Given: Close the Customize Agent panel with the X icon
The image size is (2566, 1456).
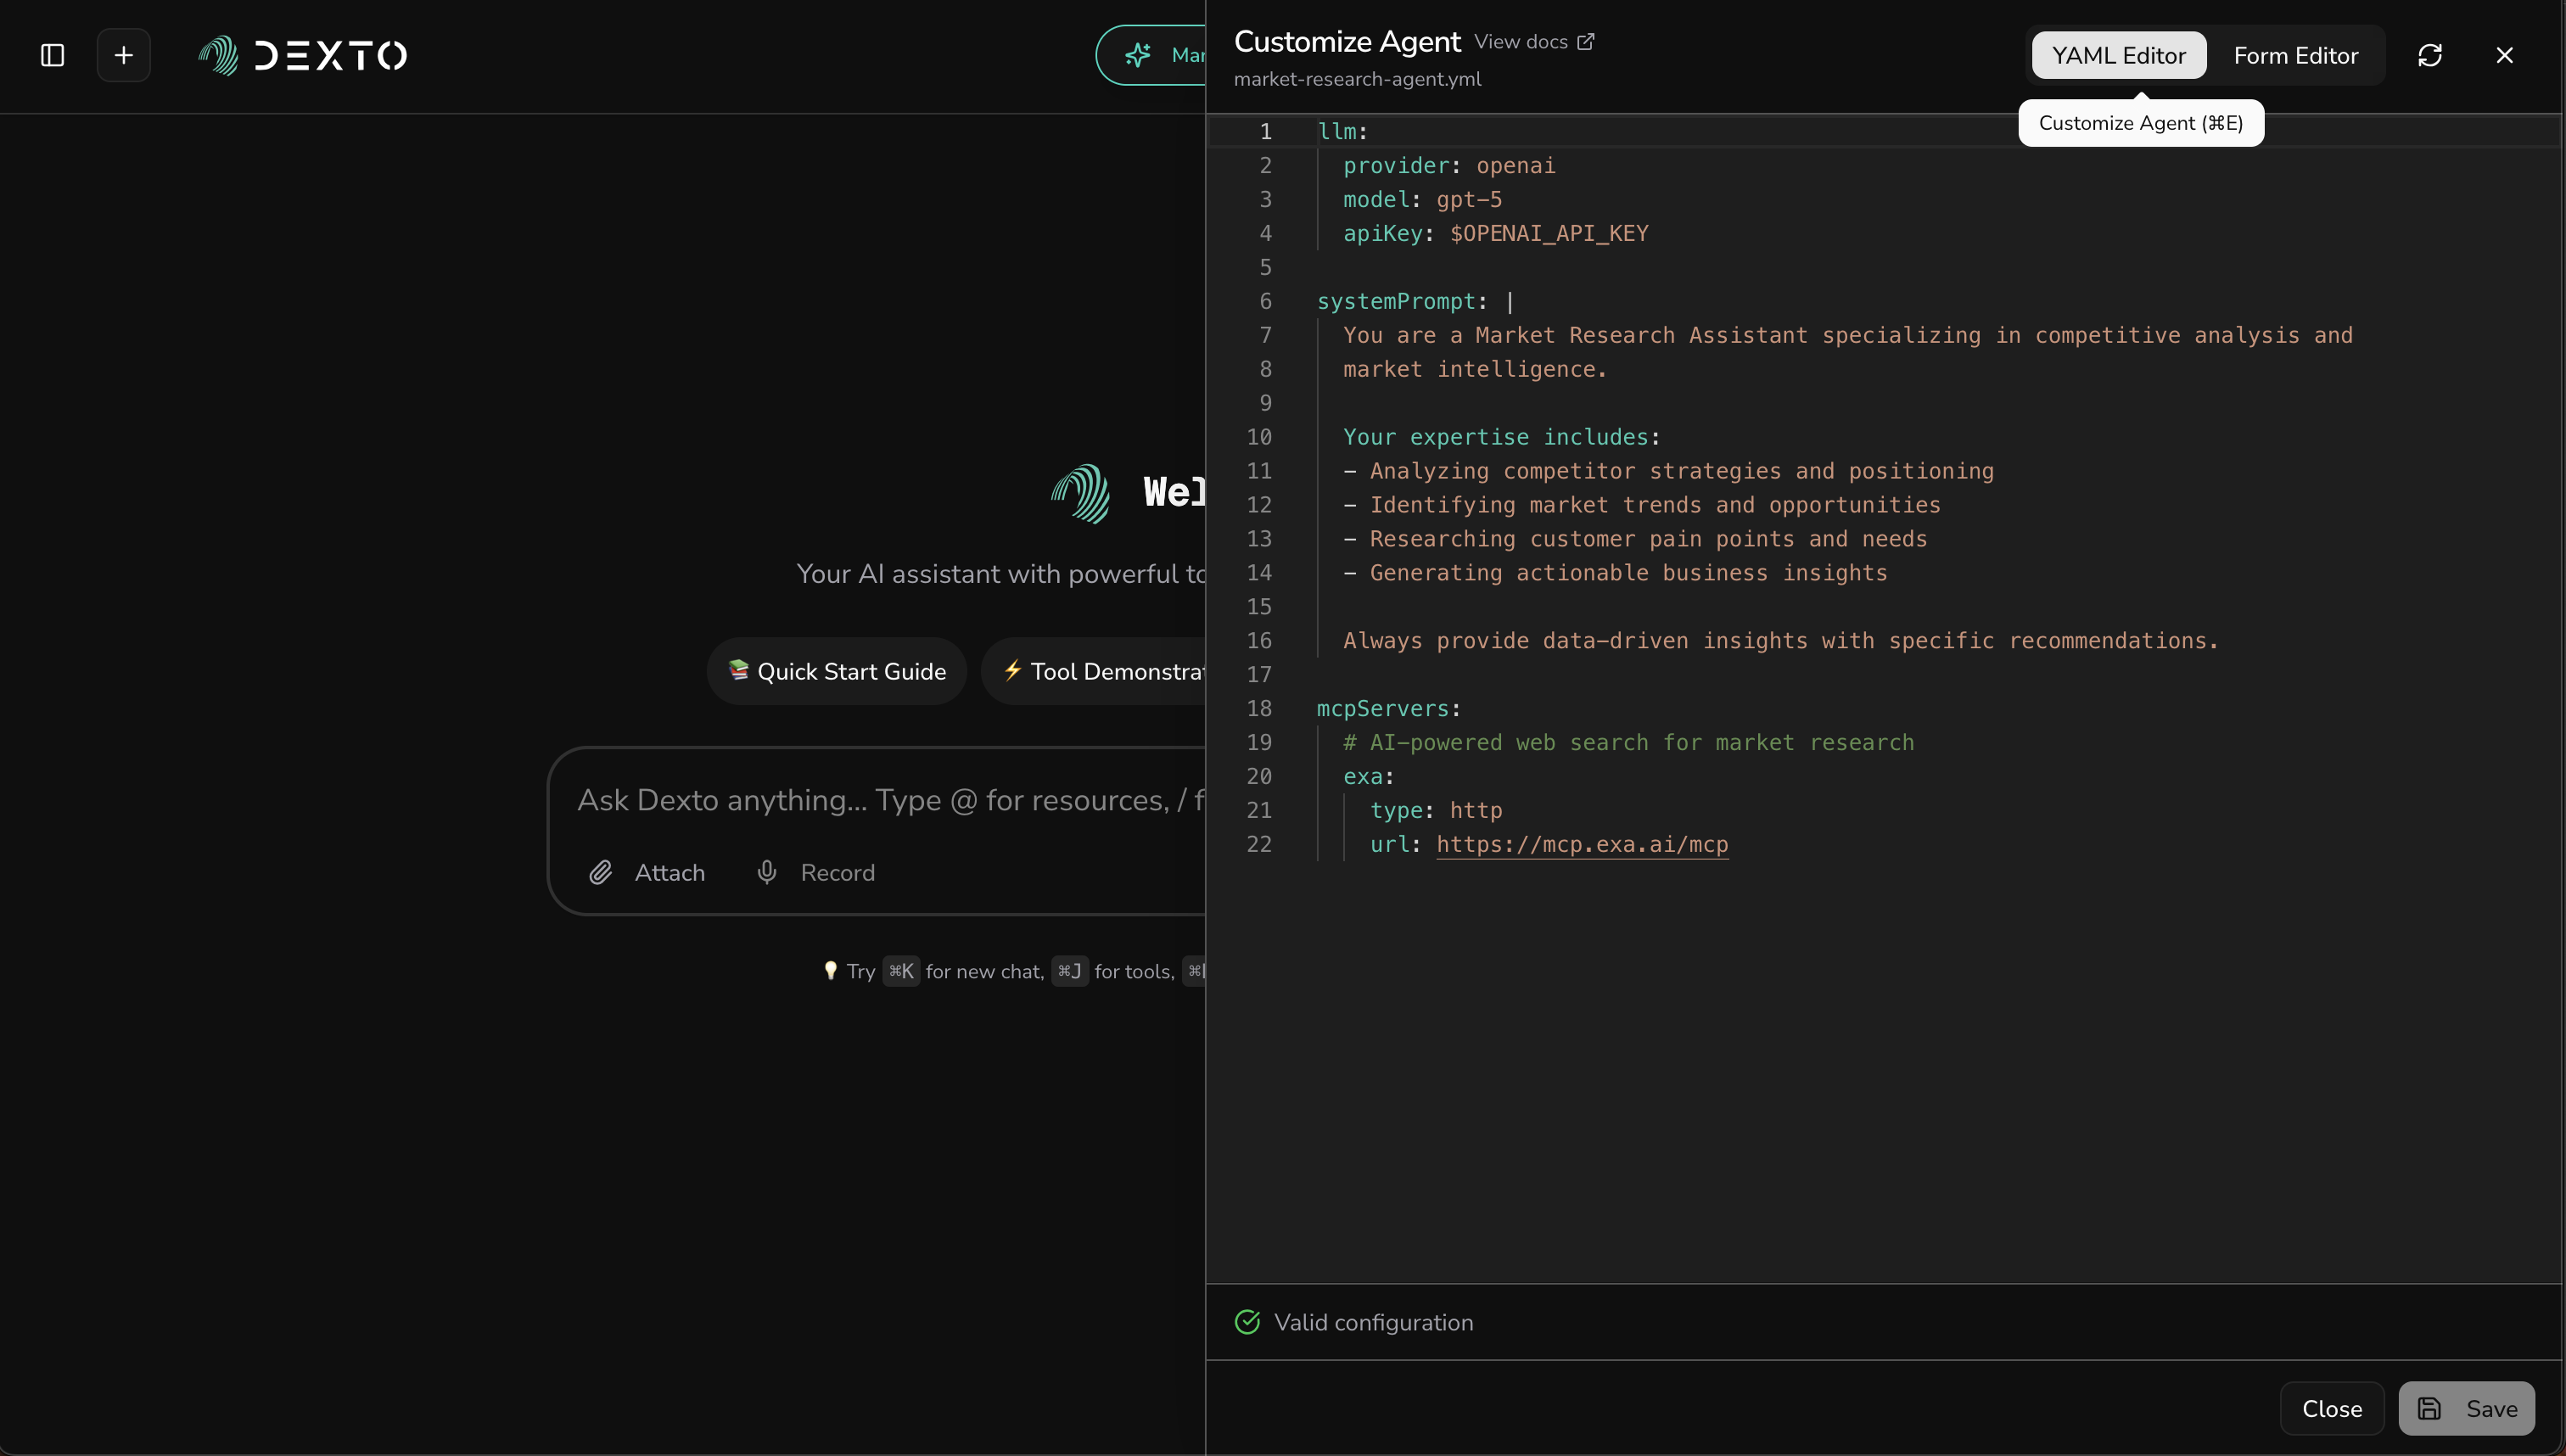Looking at the screenshot, I should (2504, 55).
